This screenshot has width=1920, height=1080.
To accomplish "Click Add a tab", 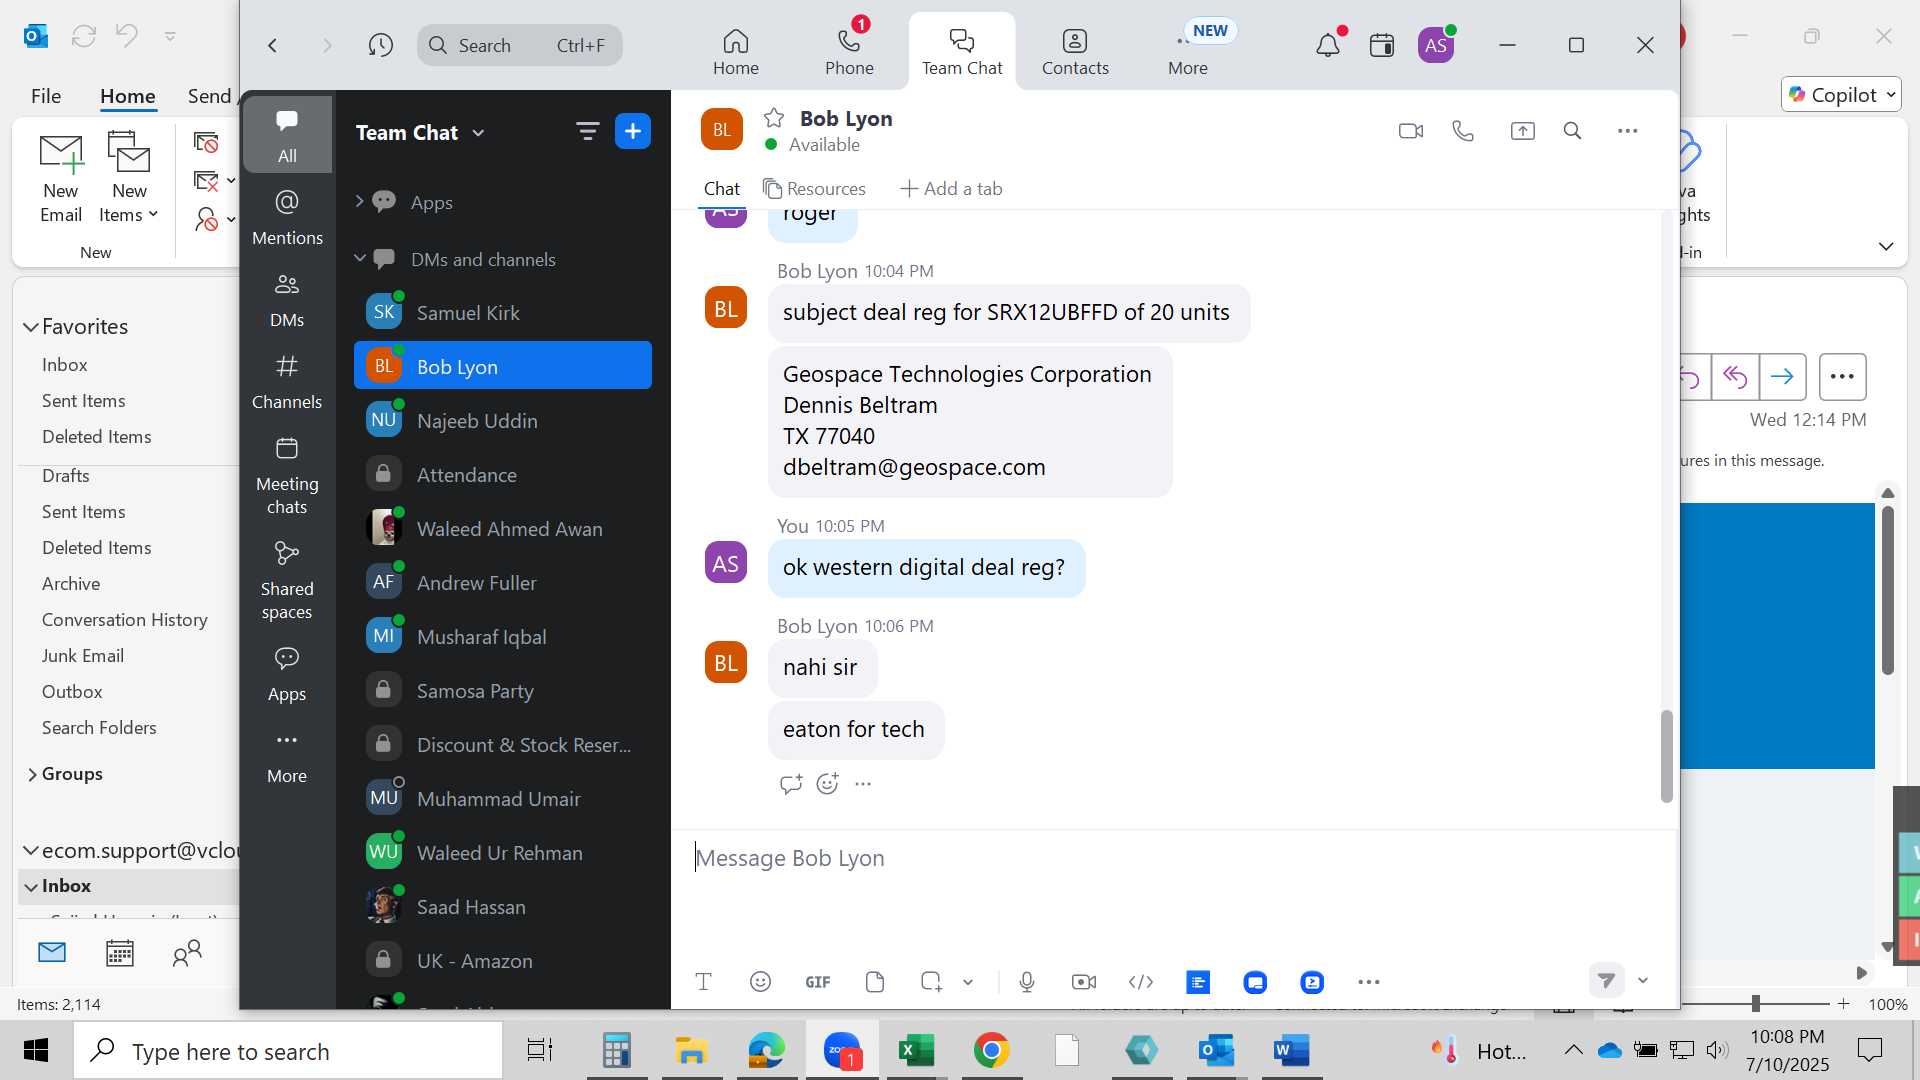I will click(x=951, y=189).
